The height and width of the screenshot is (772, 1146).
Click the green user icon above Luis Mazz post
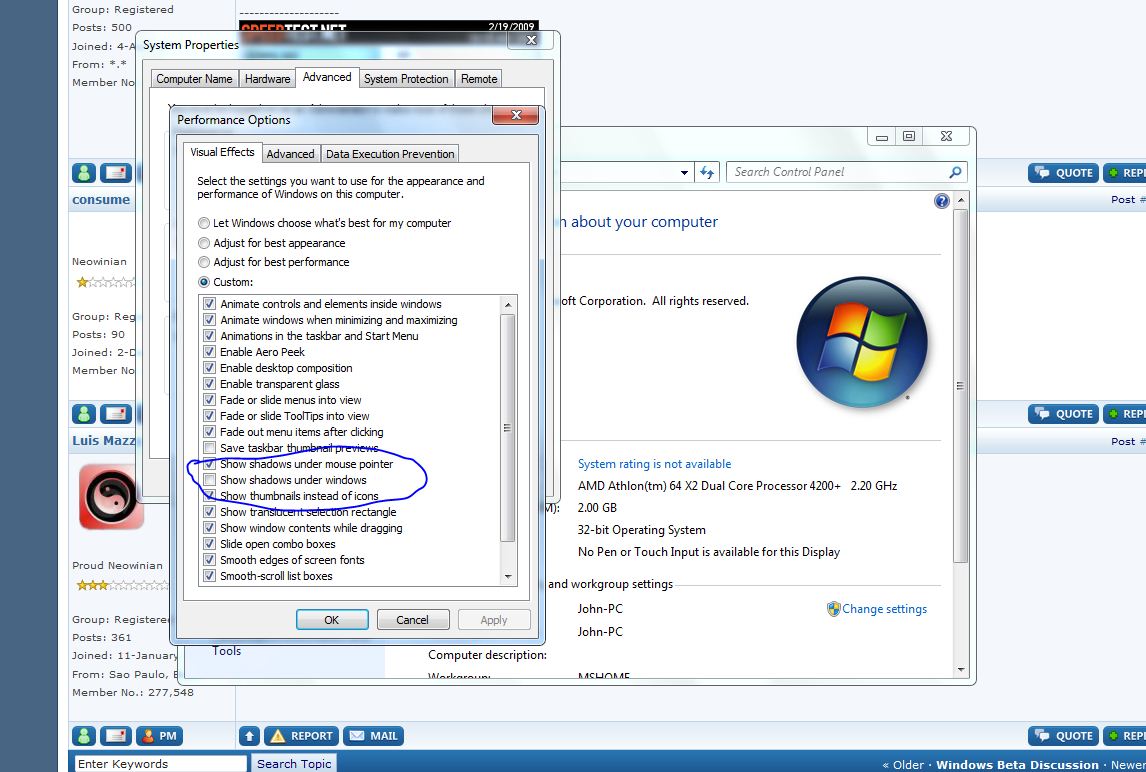[x=84, y=414]
